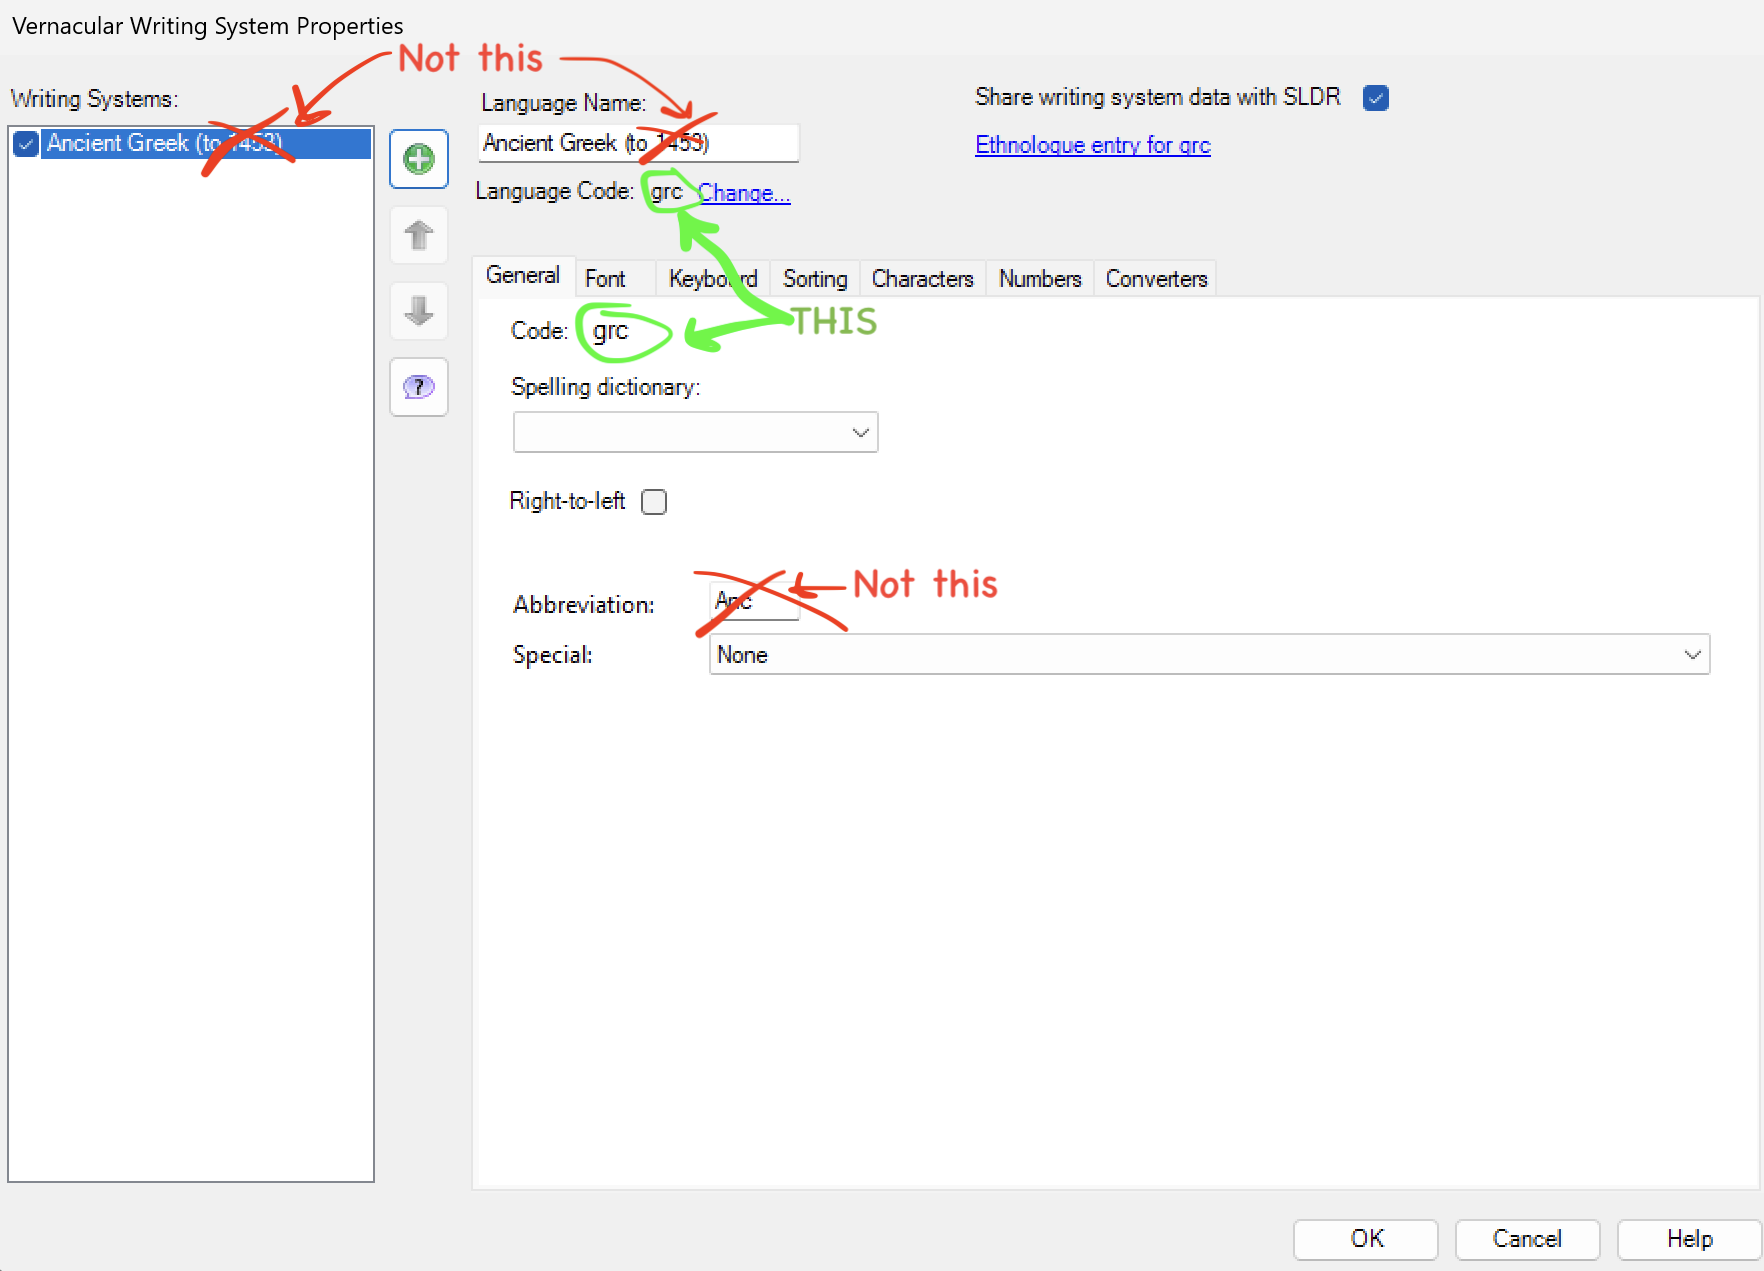Click inside the Language Name field
Image resolution: width=1764 pixels, height=1271 pixels.
[x=638, y=142]
